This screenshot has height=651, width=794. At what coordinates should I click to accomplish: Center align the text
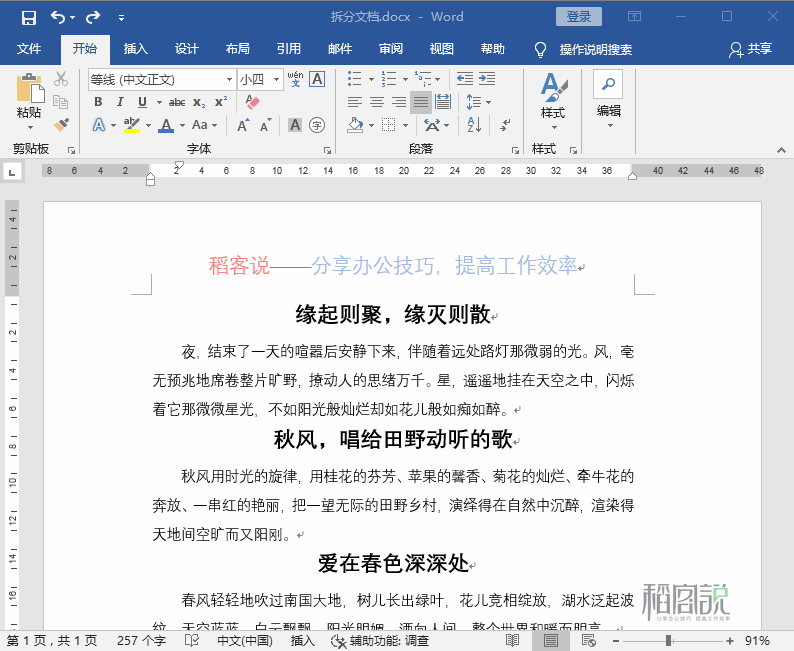[377, 102]
